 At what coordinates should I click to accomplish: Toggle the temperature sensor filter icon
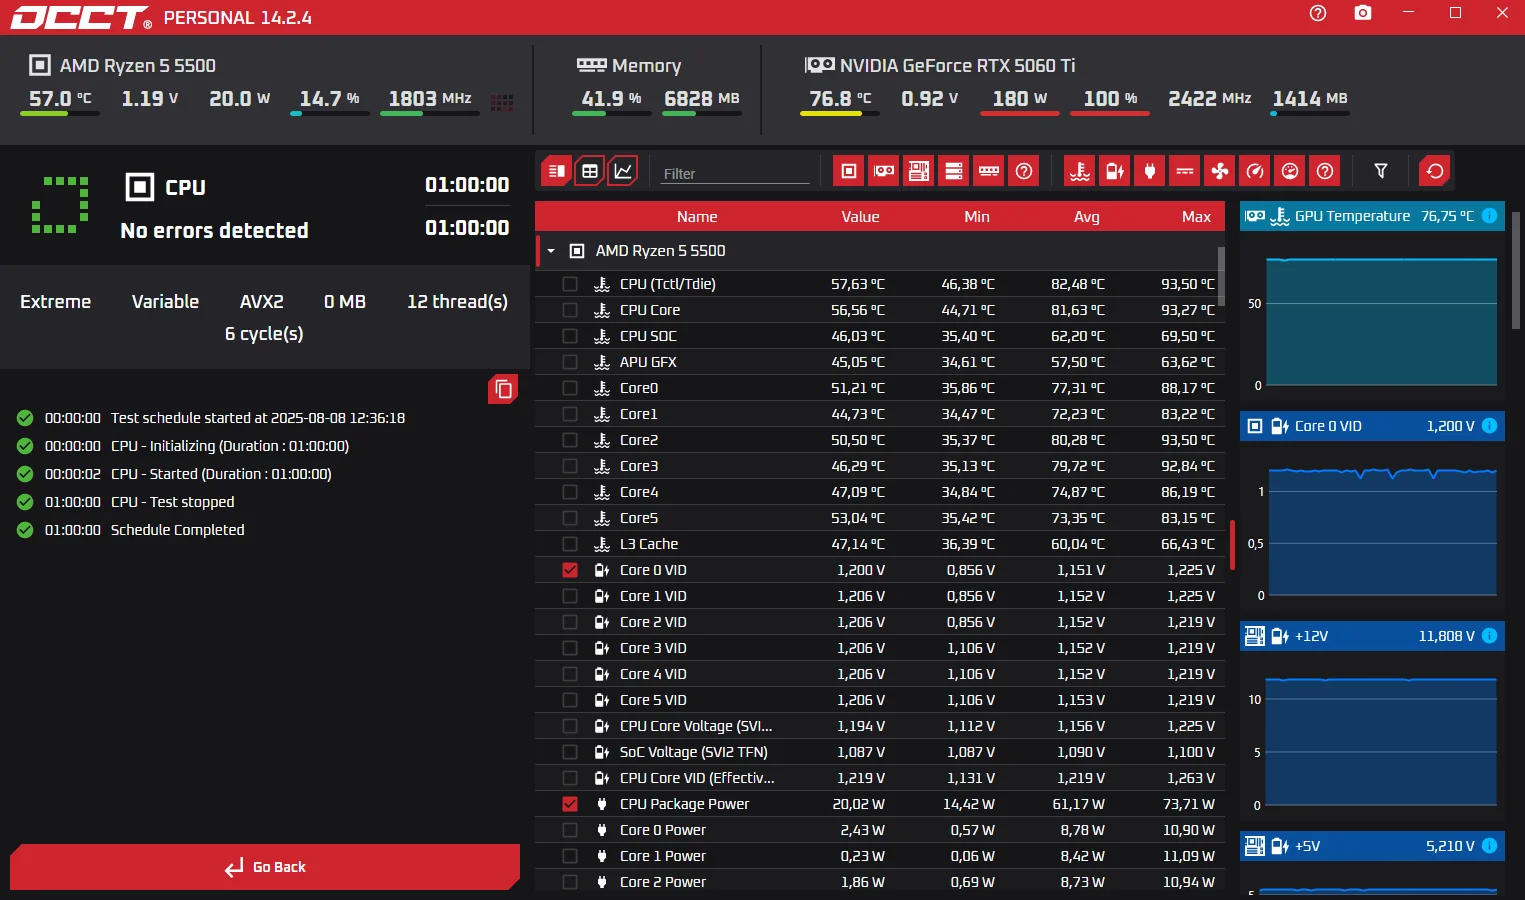tap(1080, 171)
